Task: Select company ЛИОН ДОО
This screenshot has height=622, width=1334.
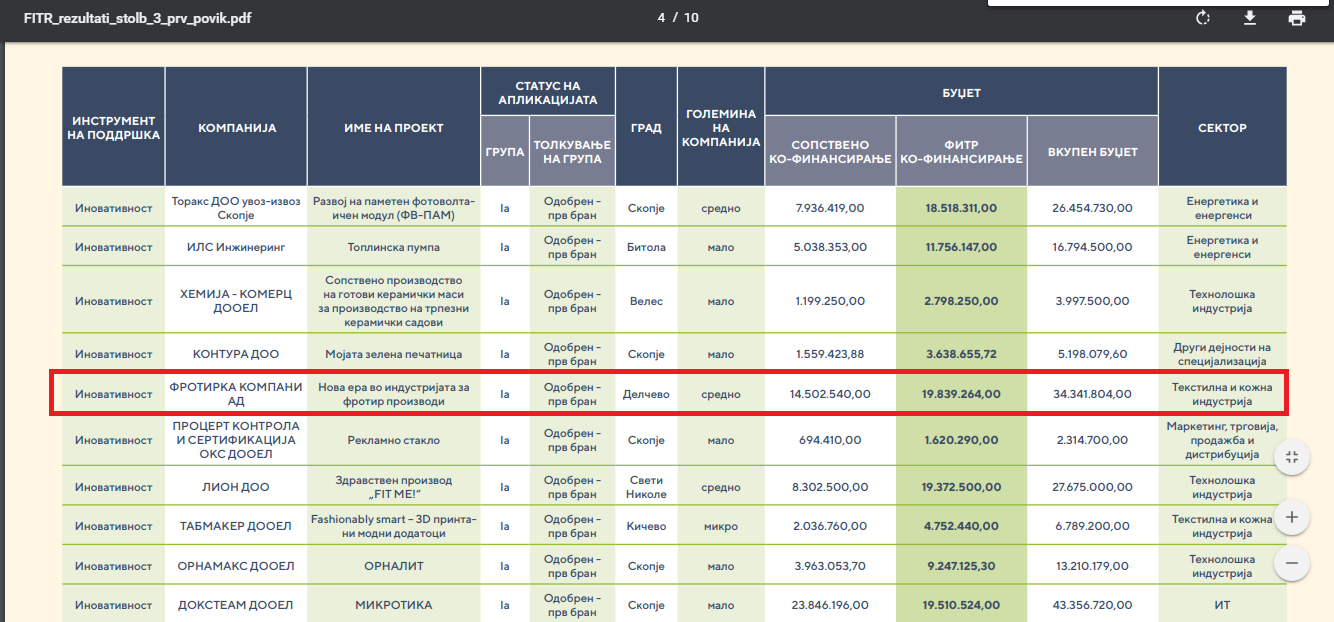Action: click(x=237, y=487)
